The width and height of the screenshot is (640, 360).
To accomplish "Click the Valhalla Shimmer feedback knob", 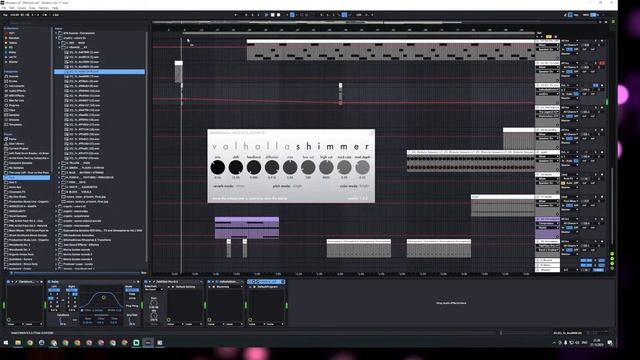I will pyautogui.click(x=254, y=167).
